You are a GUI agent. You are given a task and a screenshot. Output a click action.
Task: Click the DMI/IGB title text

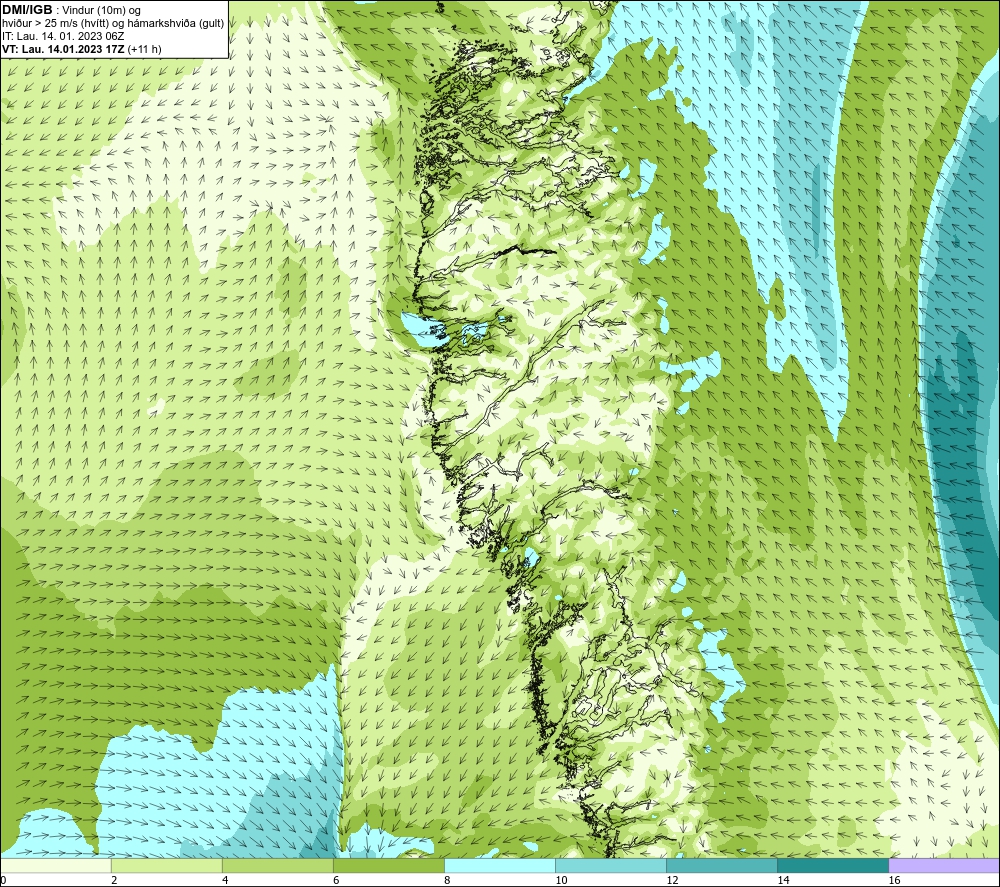click(27, 10)
